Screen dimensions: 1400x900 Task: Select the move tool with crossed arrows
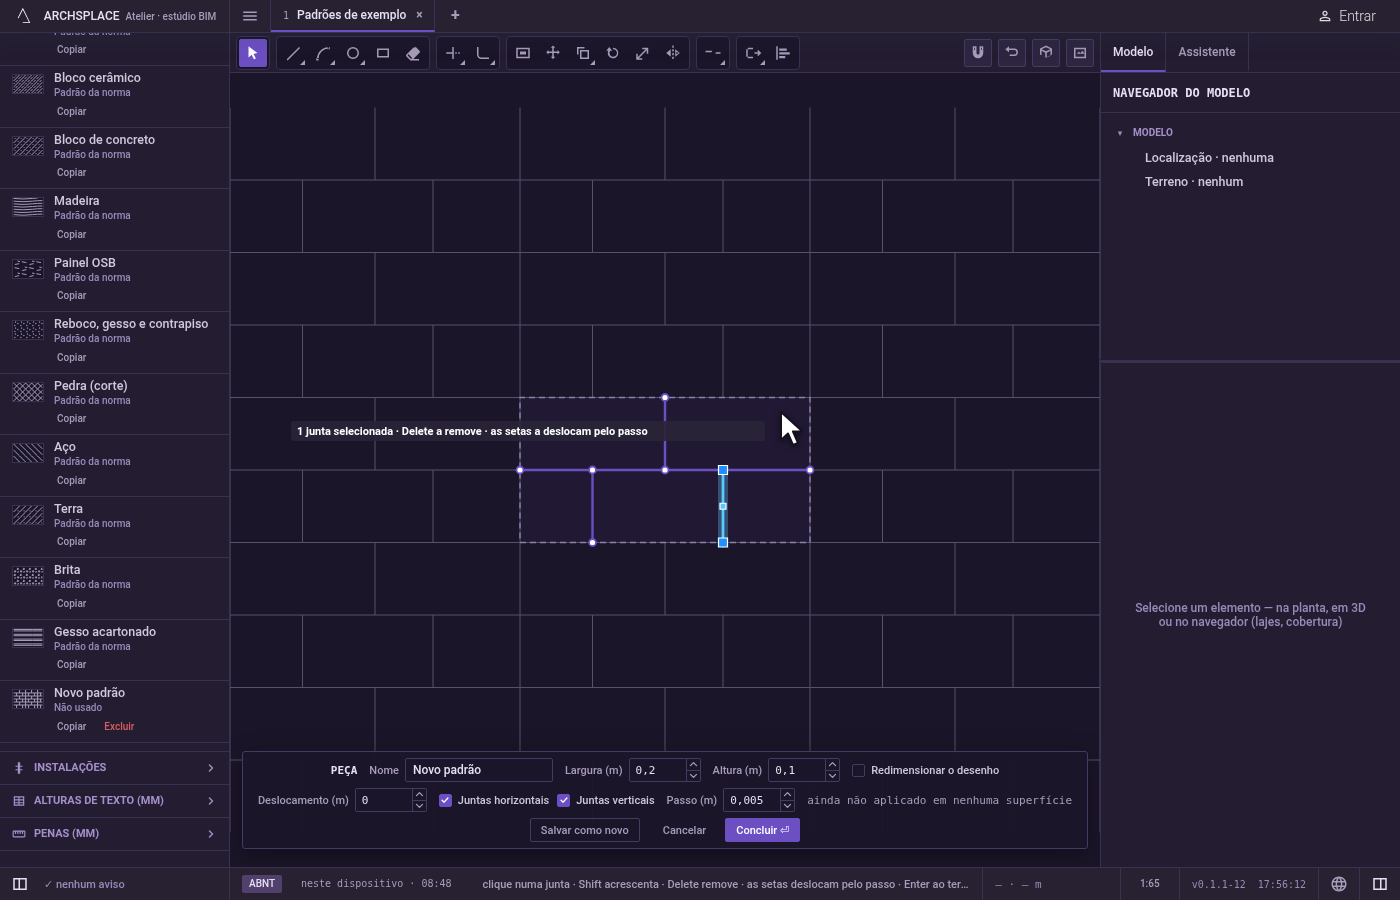point(553,53)
